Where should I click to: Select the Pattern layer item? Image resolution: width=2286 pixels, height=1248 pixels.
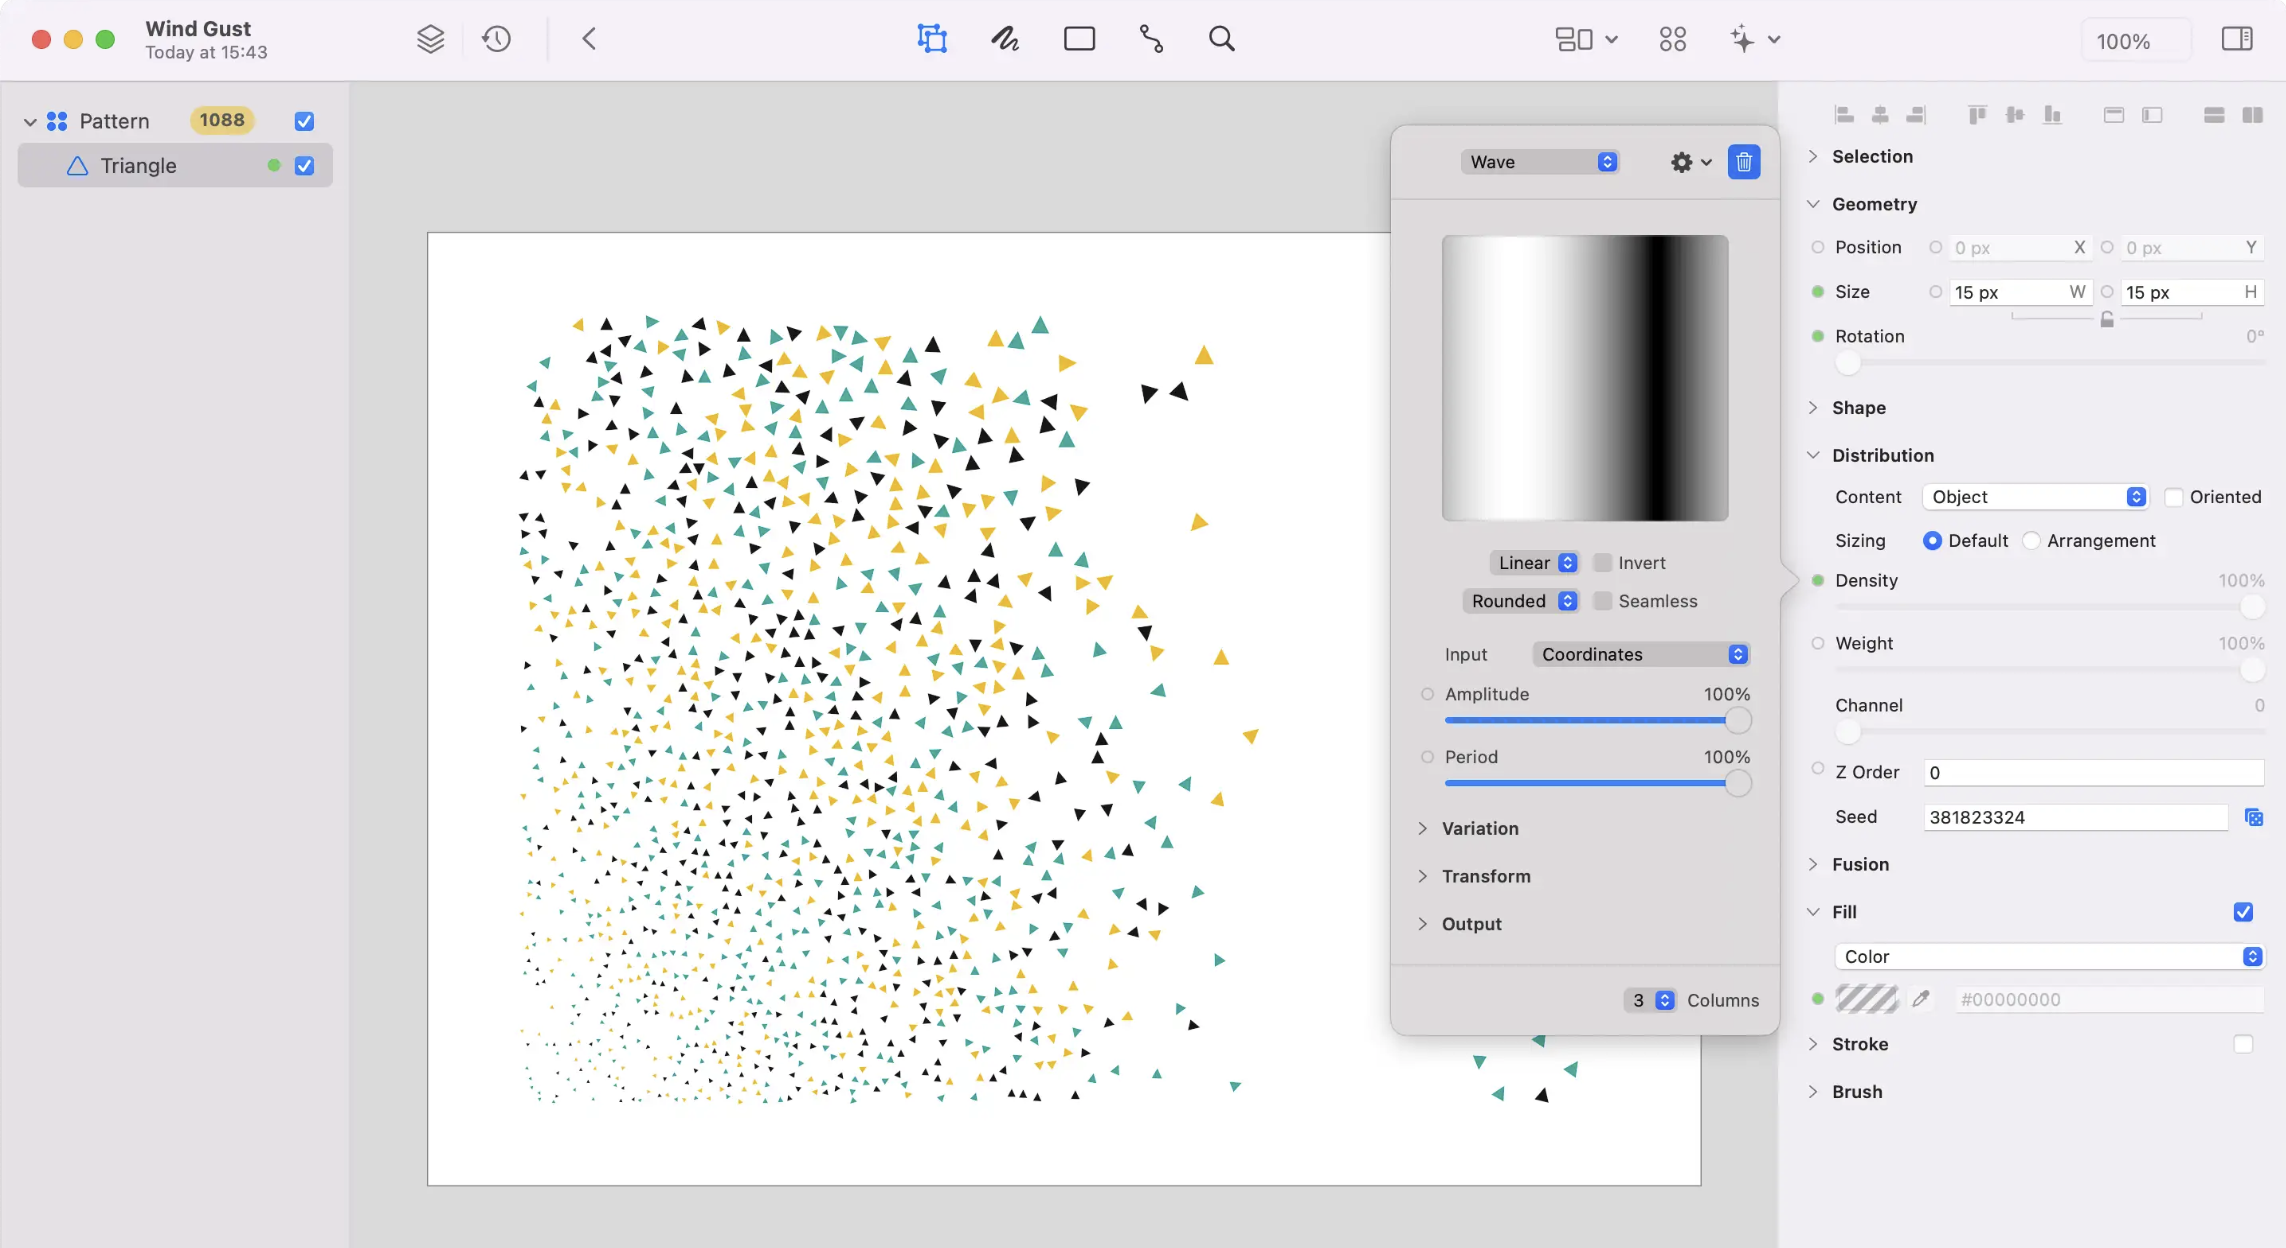tap(115, 120)
